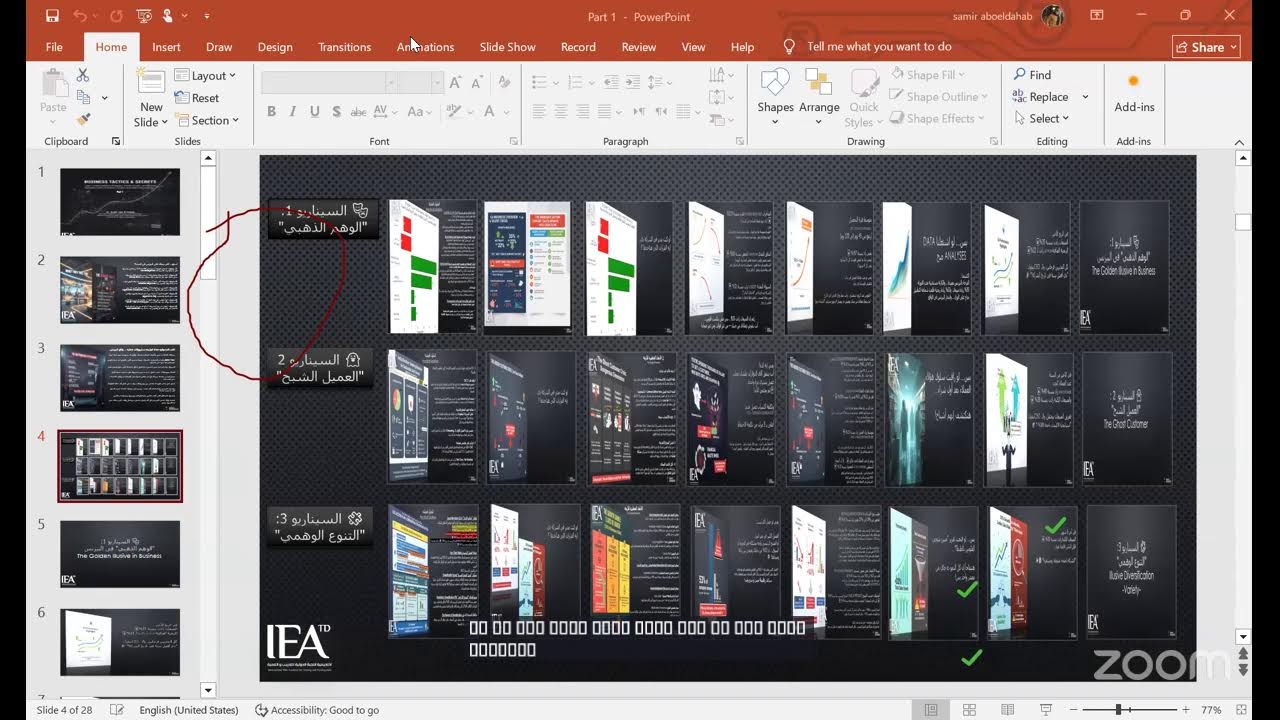
Task: Toggle Bold formatting
Action: point(271,112)
